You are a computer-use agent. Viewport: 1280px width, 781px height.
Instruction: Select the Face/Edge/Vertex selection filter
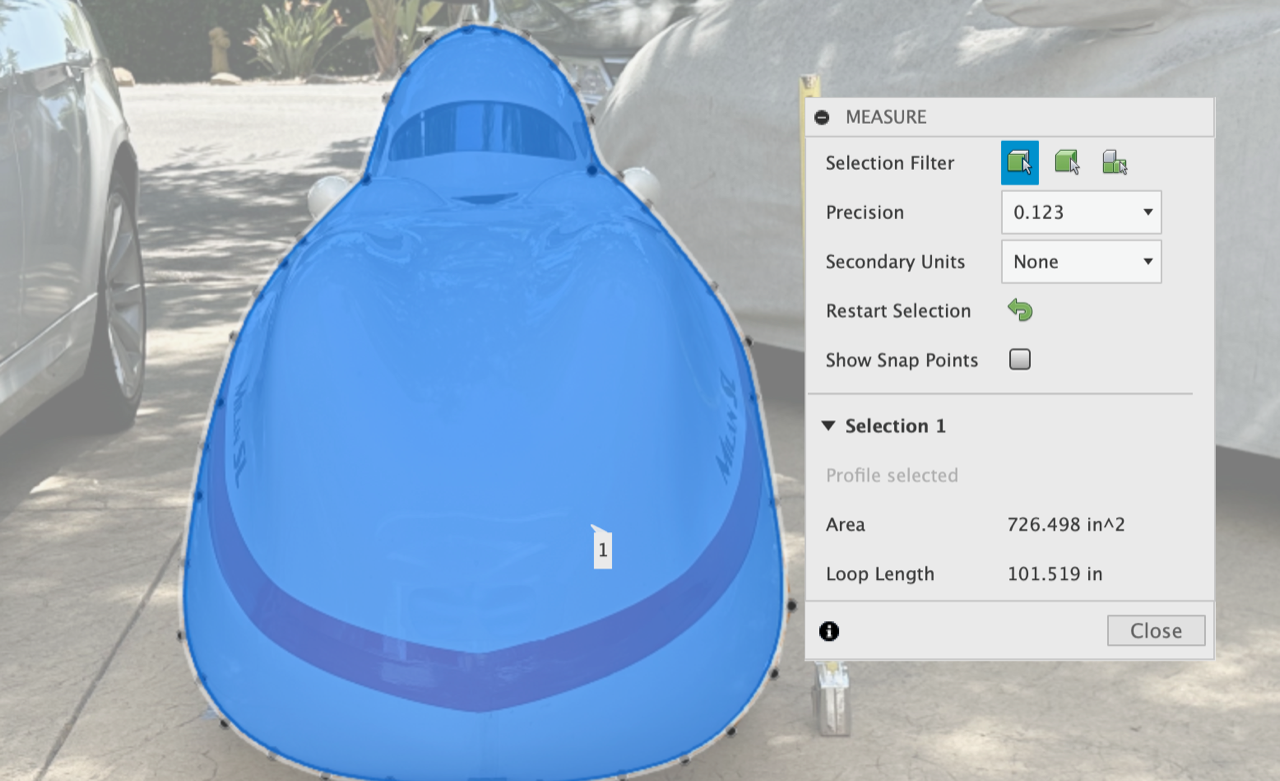(1019, 163)
